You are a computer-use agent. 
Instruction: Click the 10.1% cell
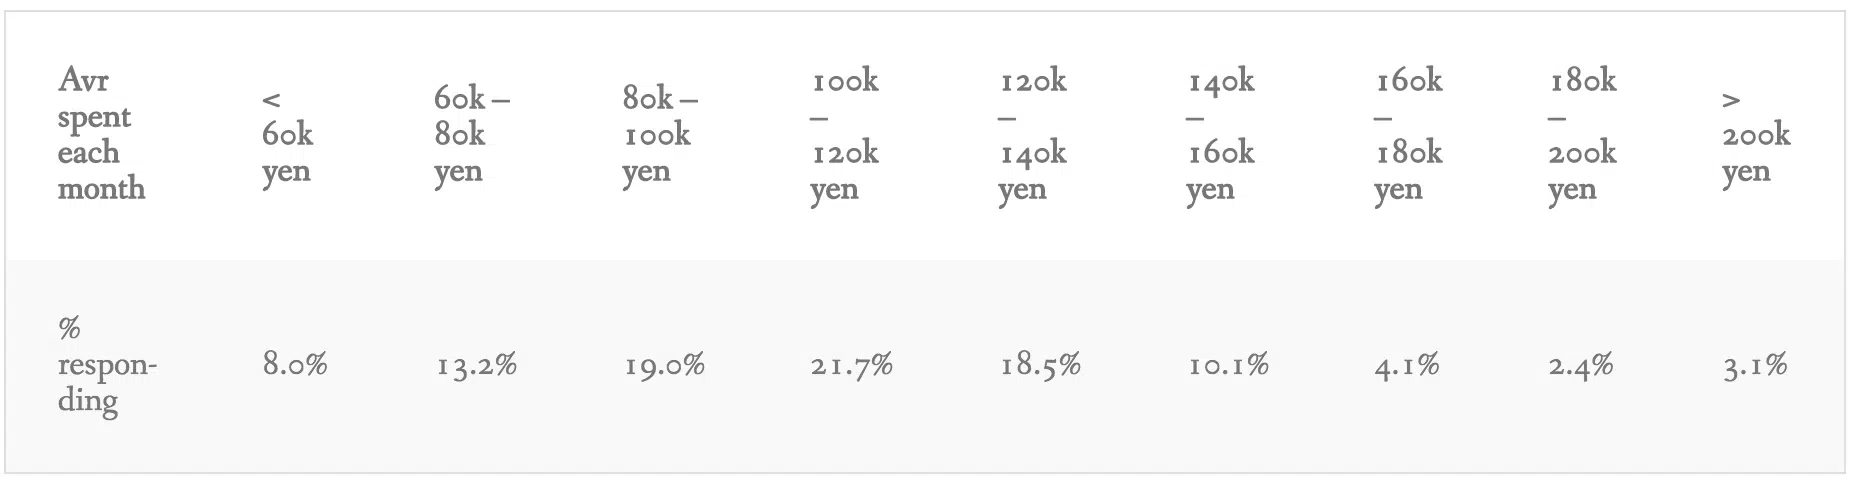tap(1228, 364)
